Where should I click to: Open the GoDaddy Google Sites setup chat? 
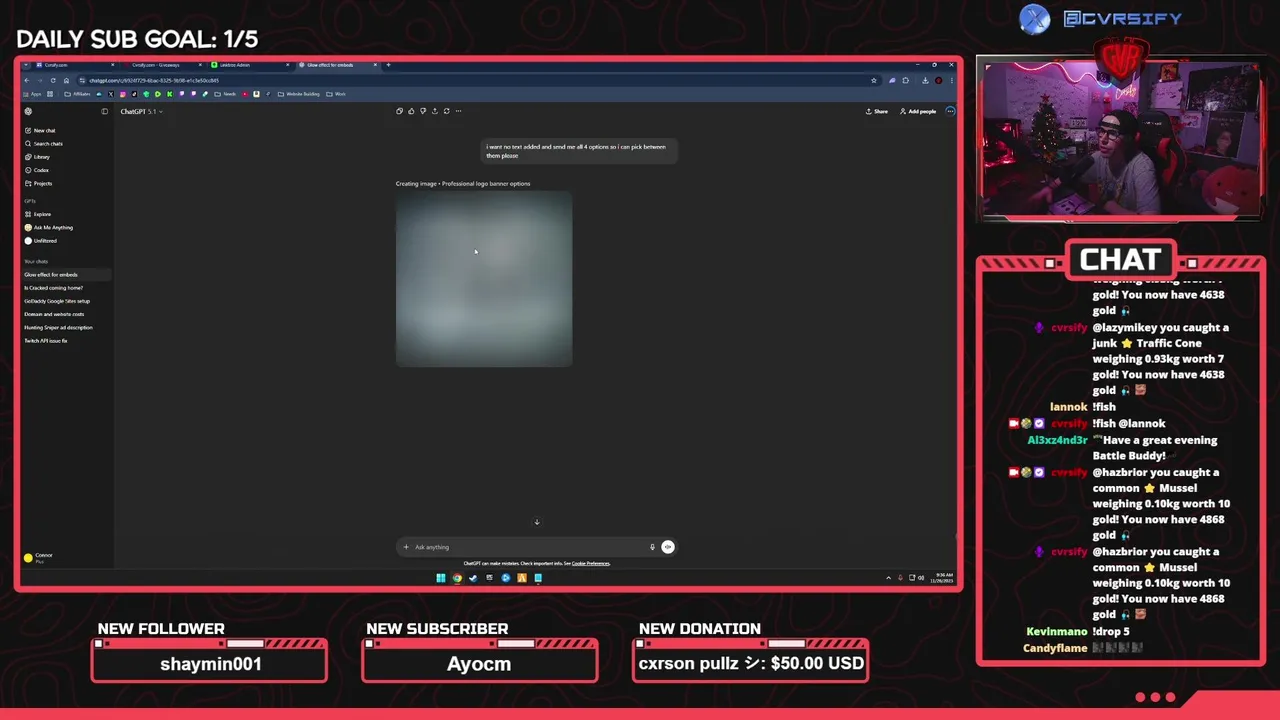(x=57, y=301)
